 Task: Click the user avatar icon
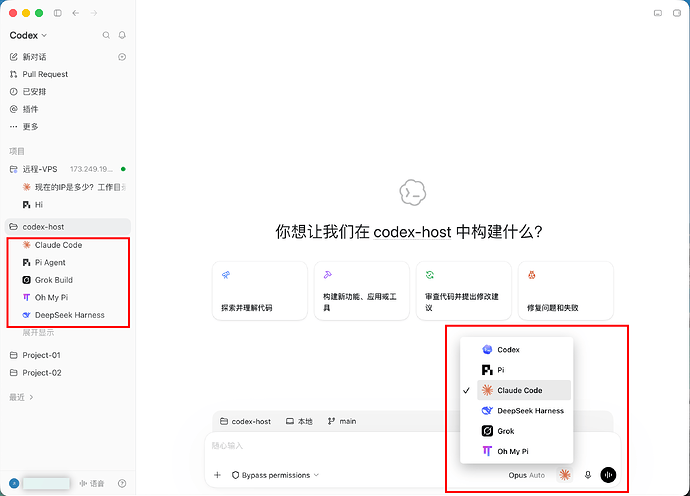(x=15, y=484)
